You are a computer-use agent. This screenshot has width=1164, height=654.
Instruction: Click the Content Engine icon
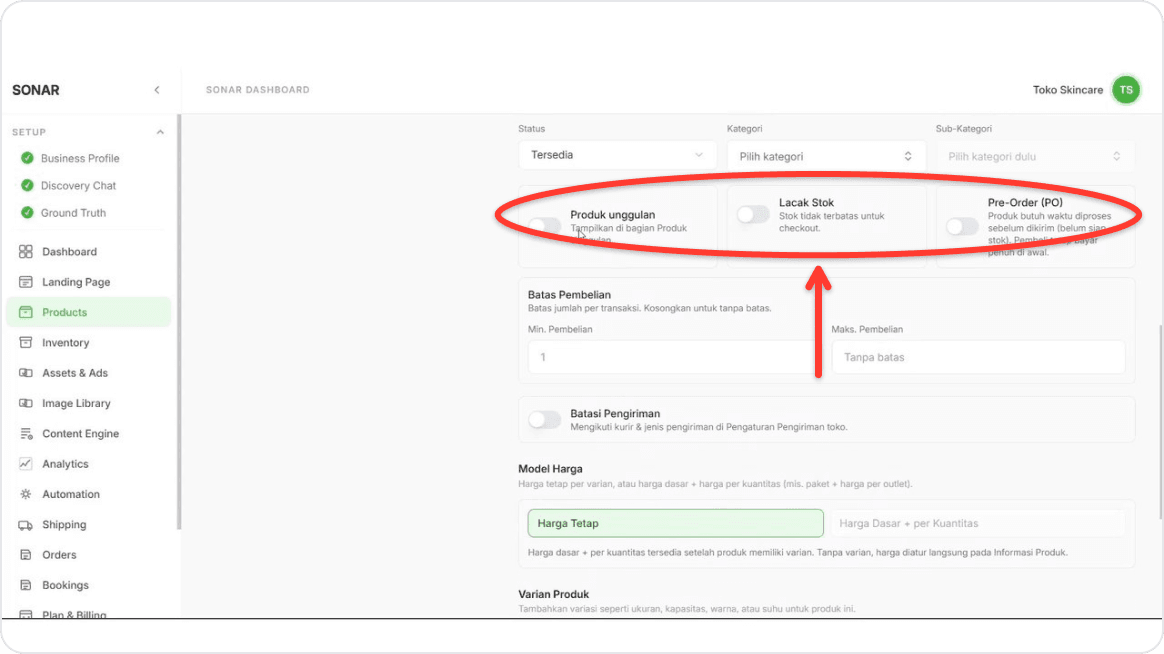click(26, 434)
